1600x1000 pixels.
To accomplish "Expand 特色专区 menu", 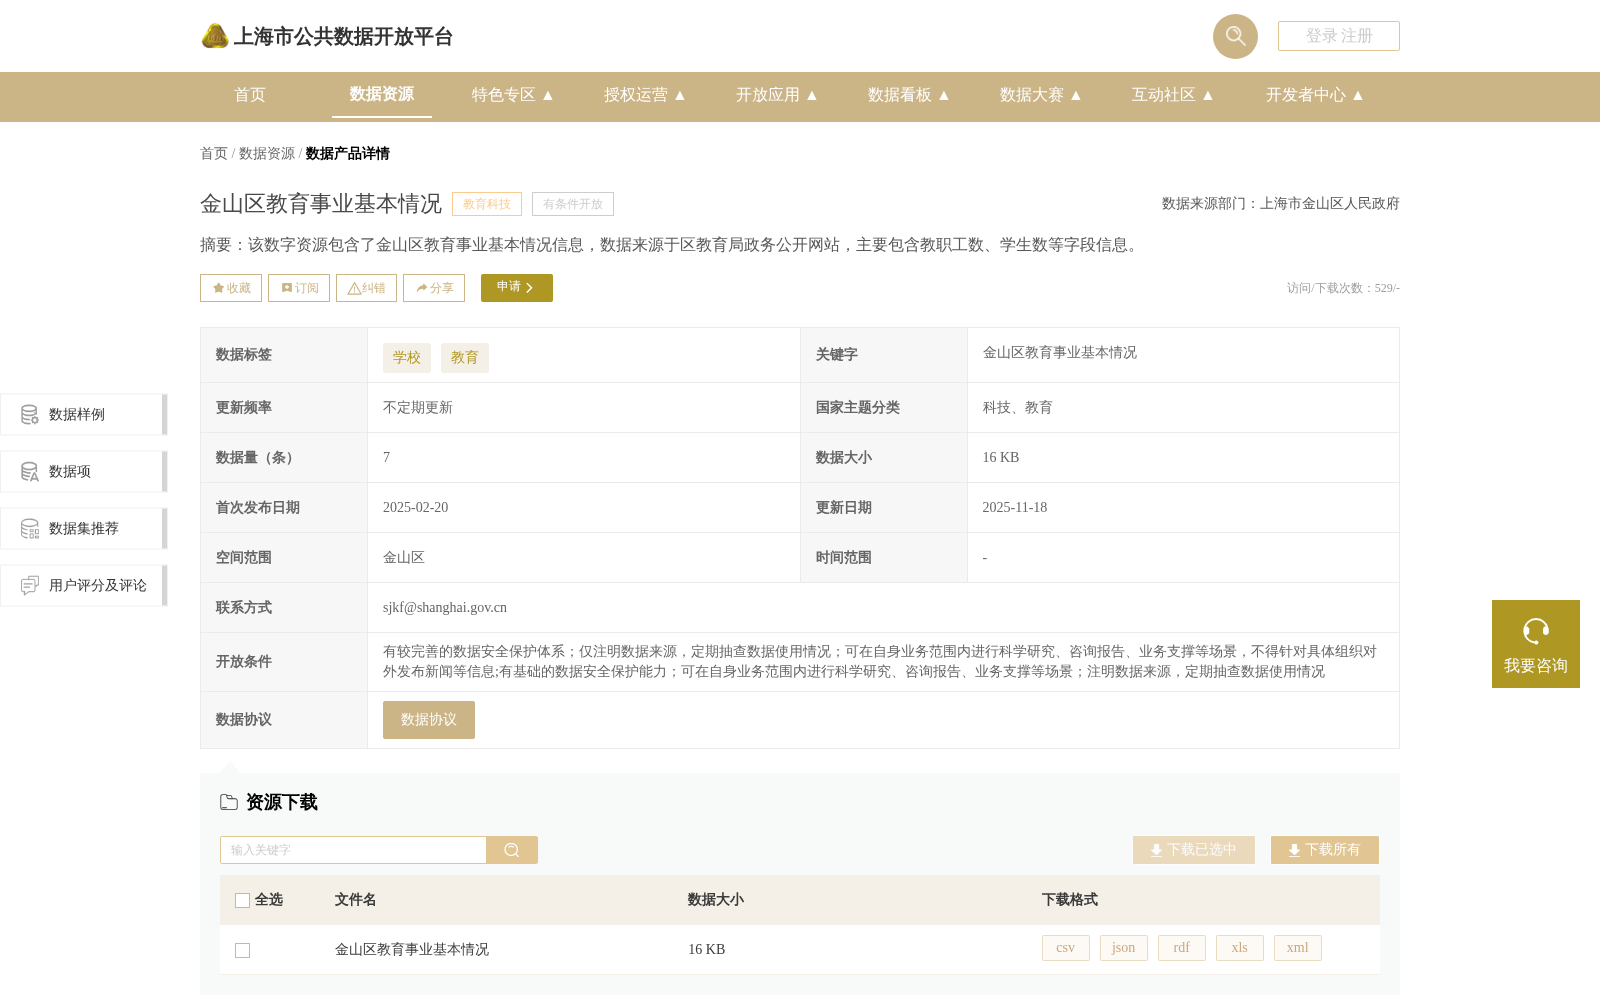I will pyautogui.click(x=512, y=95).
